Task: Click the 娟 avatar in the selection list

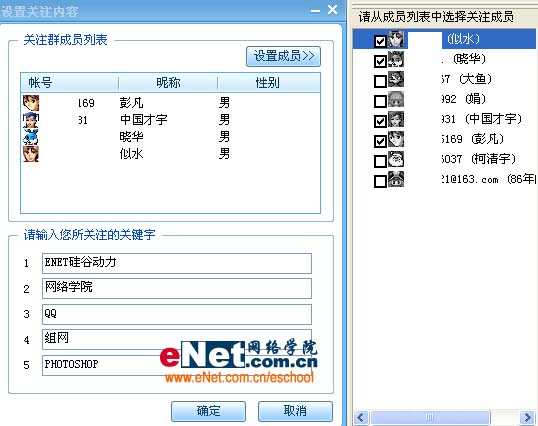Action: coord(396,99)
